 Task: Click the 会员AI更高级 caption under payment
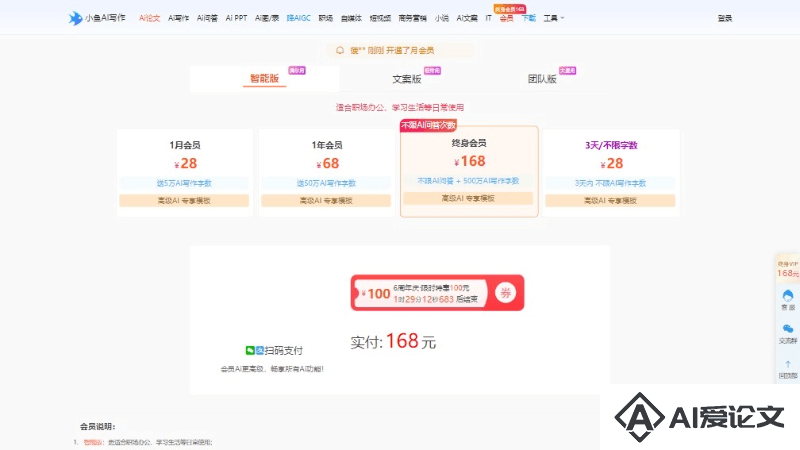point(272,368)
